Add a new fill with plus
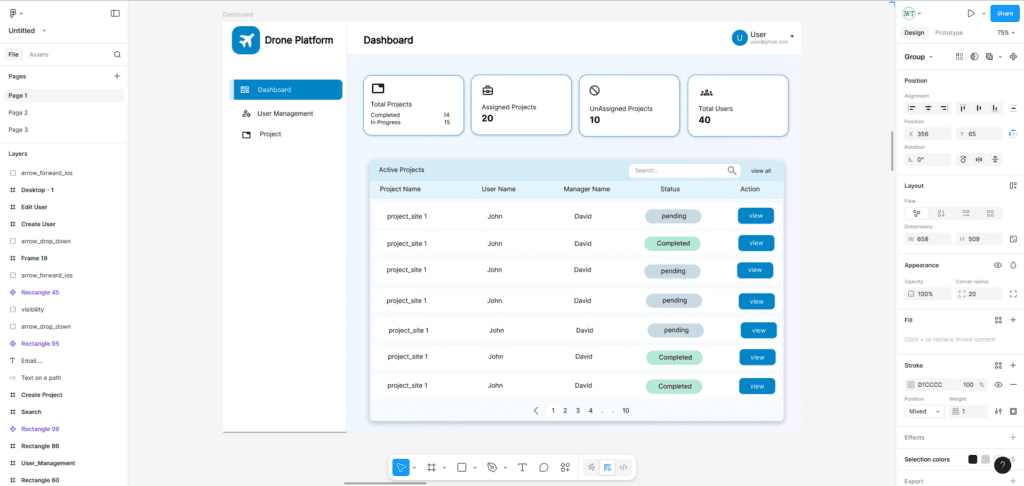Viewport: 1024px width, 486px height. tap(1013, 320)
